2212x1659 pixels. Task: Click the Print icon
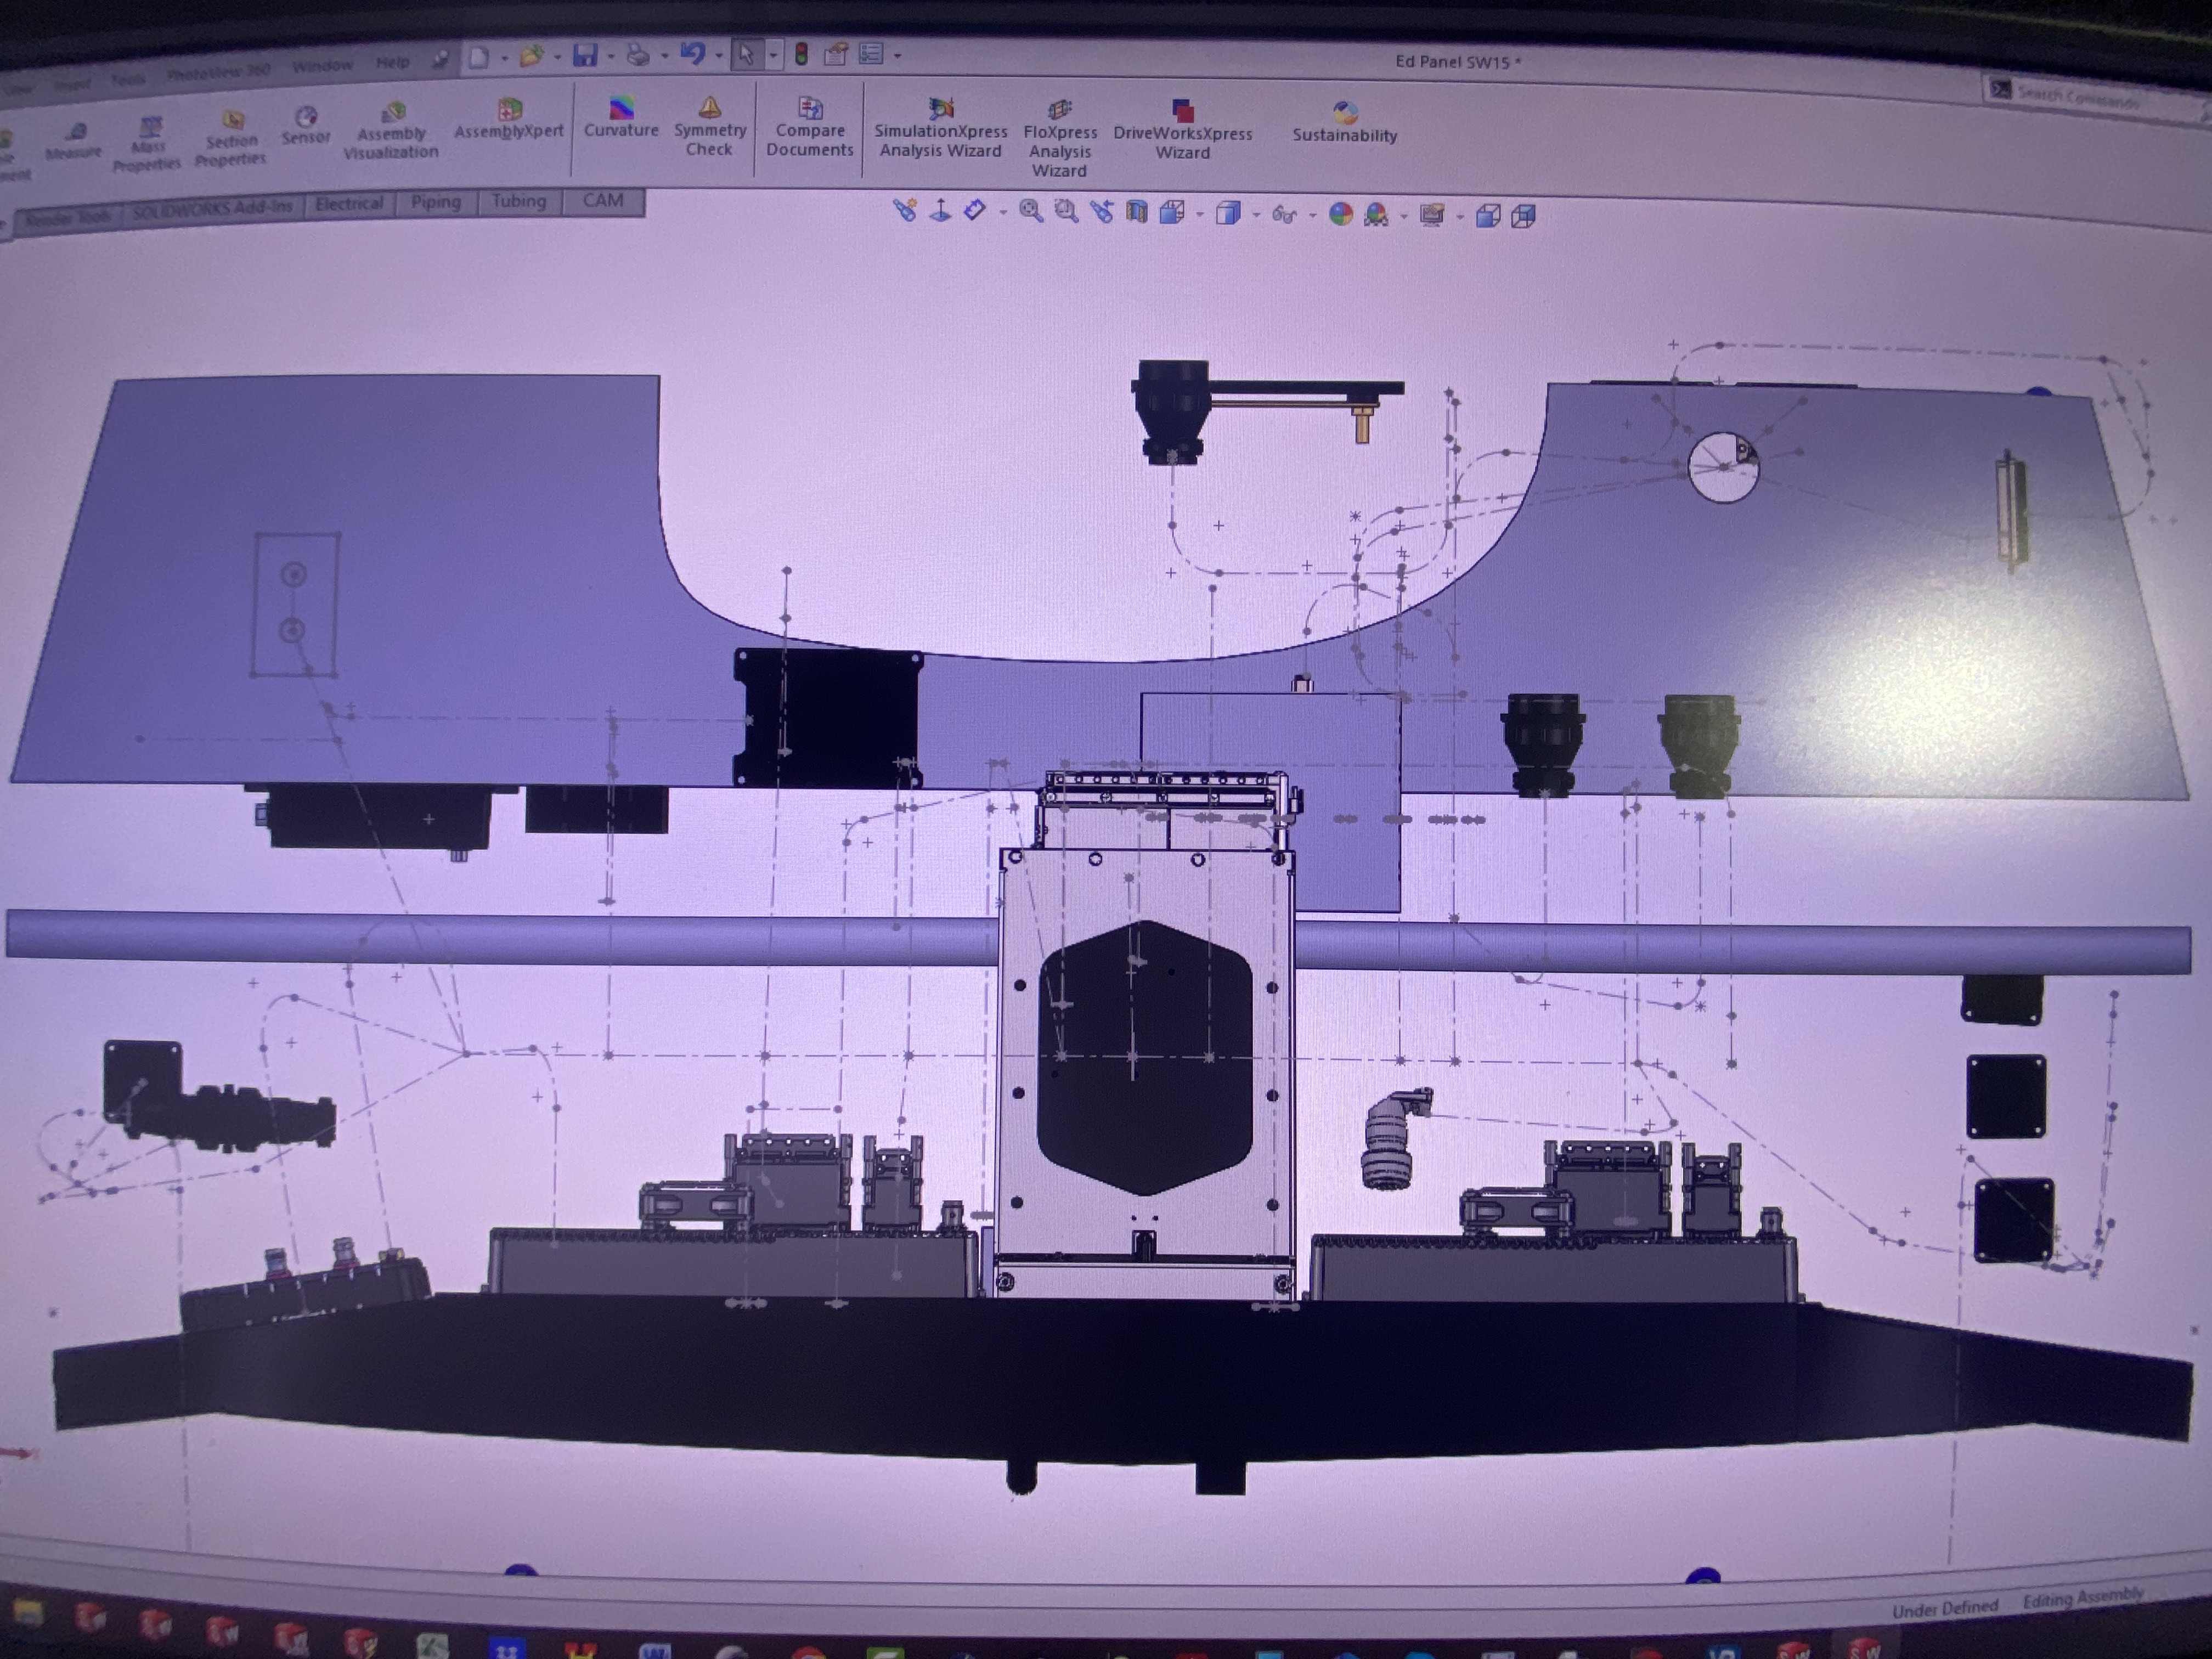point(638,55)
